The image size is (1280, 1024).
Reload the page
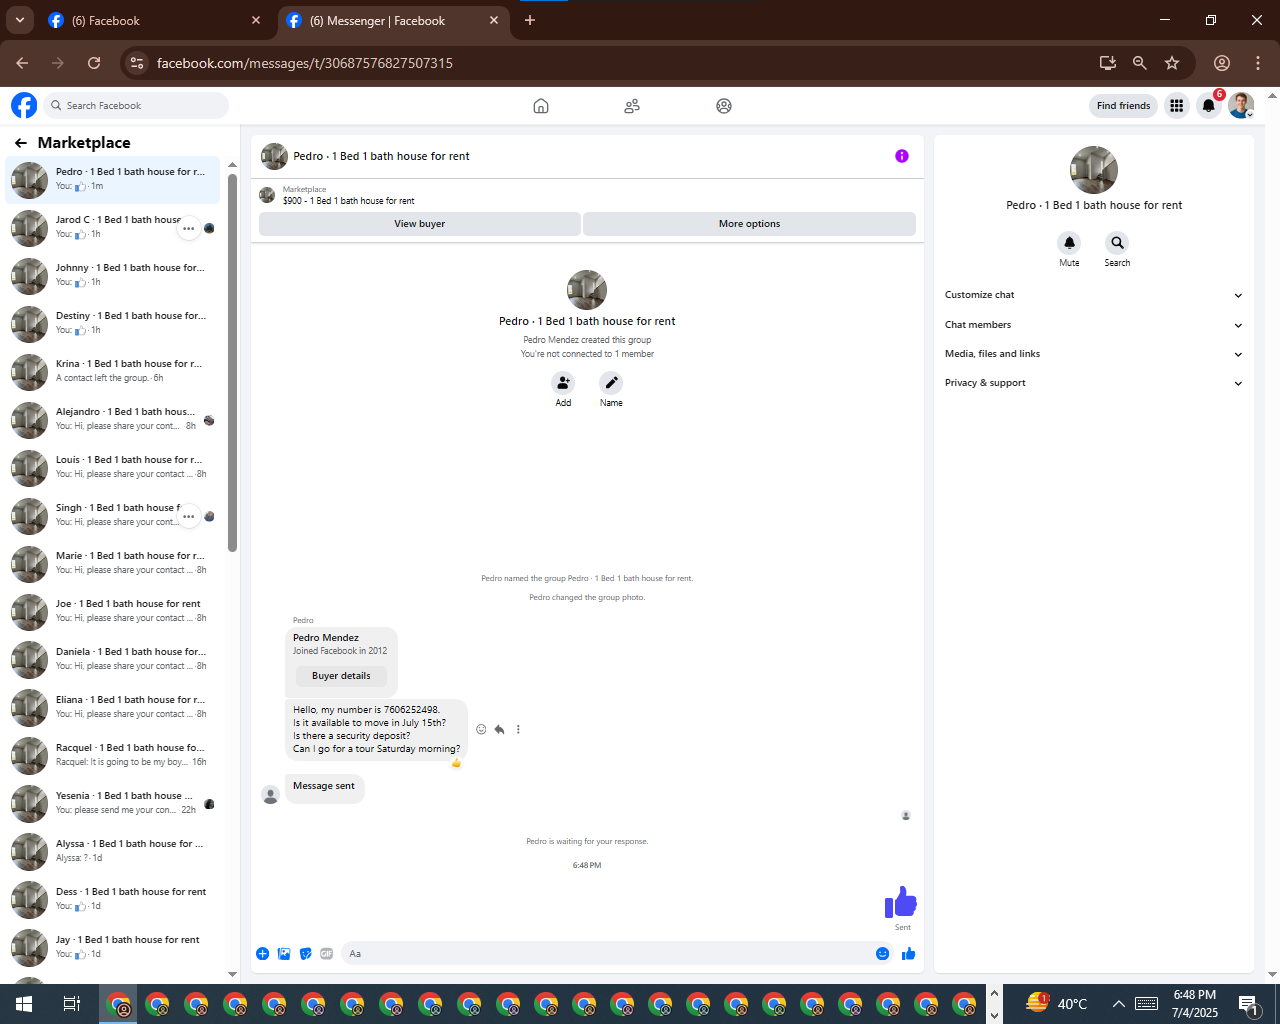pos(94,63)
